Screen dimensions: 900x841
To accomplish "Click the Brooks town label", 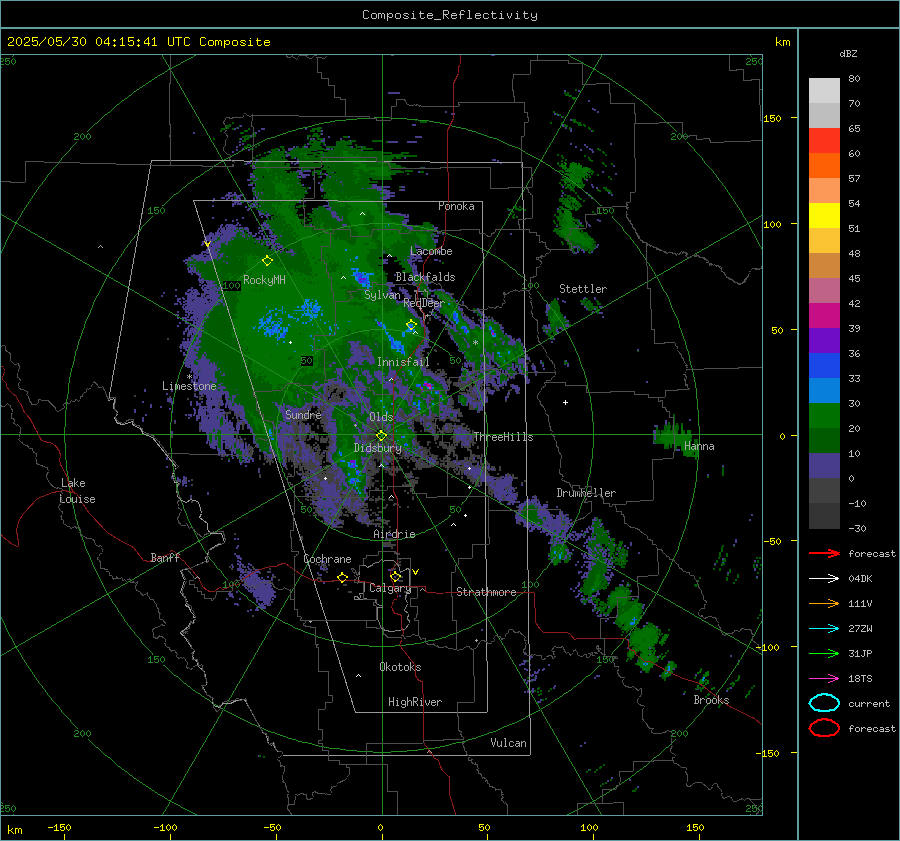I will click(711, 700).
